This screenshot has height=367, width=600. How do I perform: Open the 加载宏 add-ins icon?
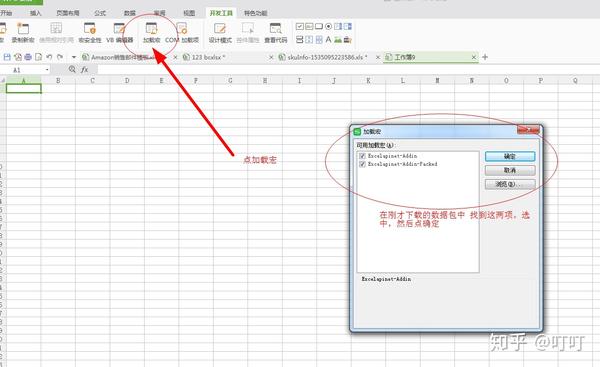click(x=152, y=33)
